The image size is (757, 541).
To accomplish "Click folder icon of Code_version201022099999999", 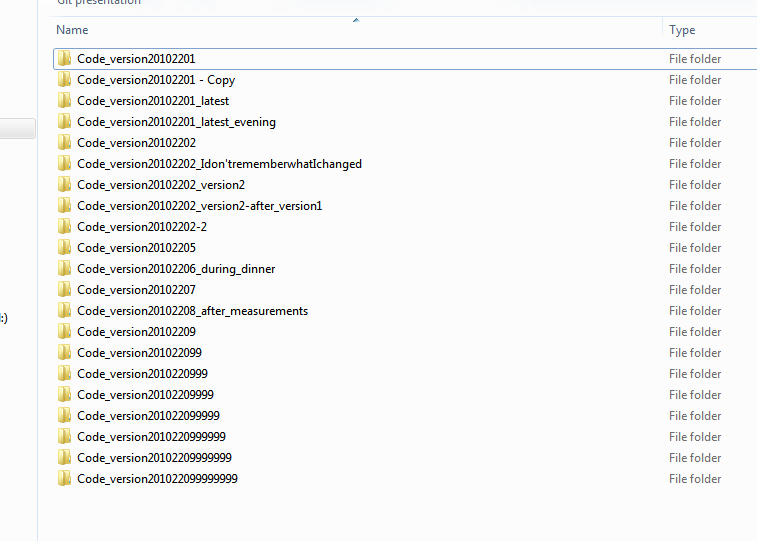I will 64,478.
